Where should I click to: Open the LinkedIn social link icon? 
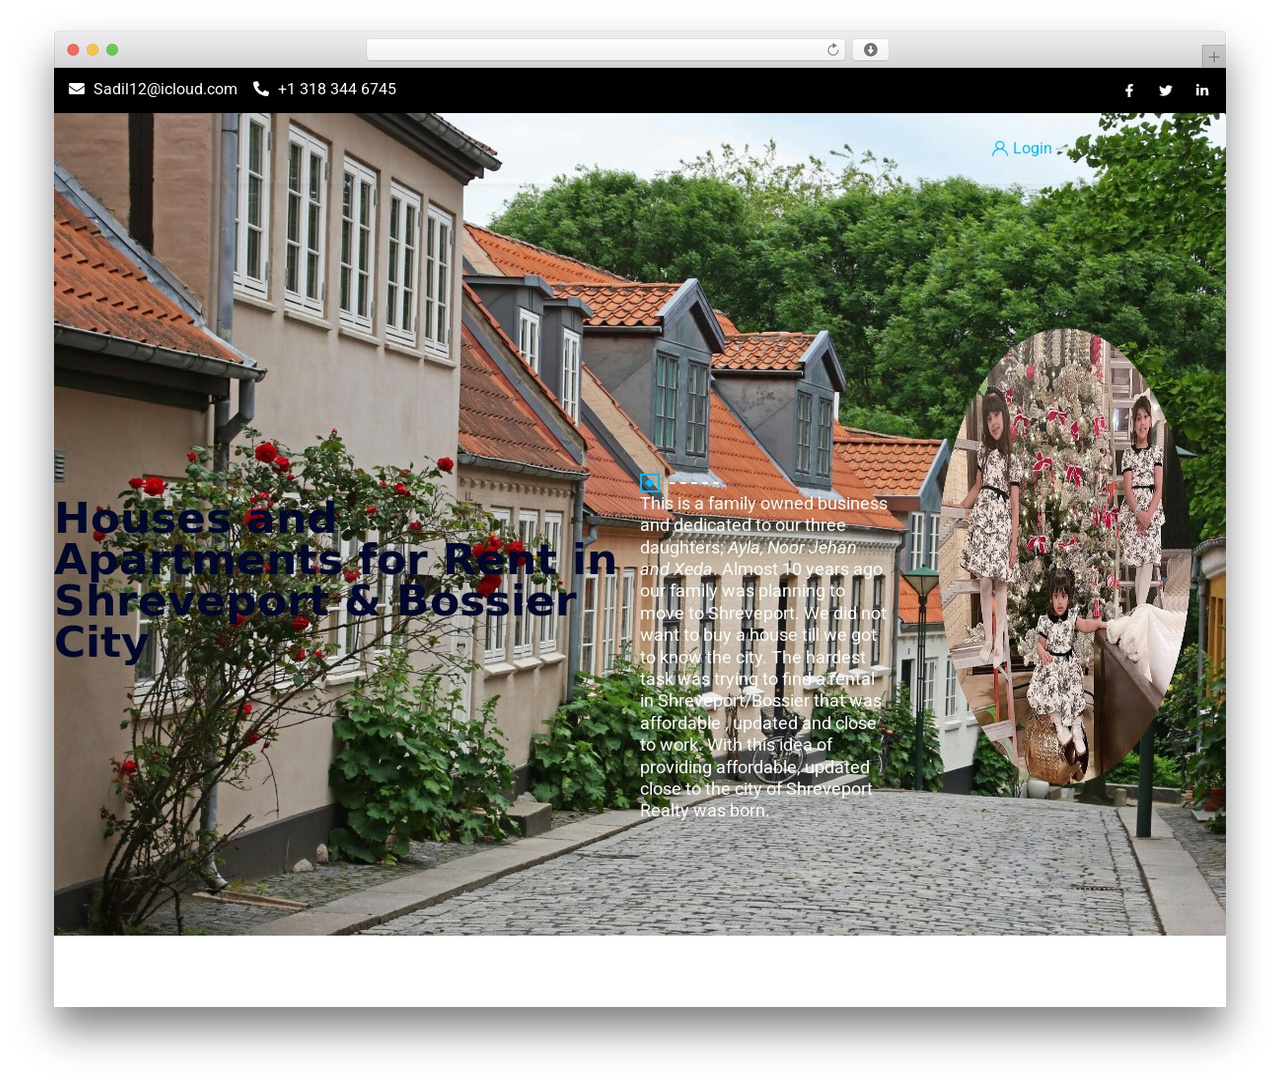coord(1202,90)
